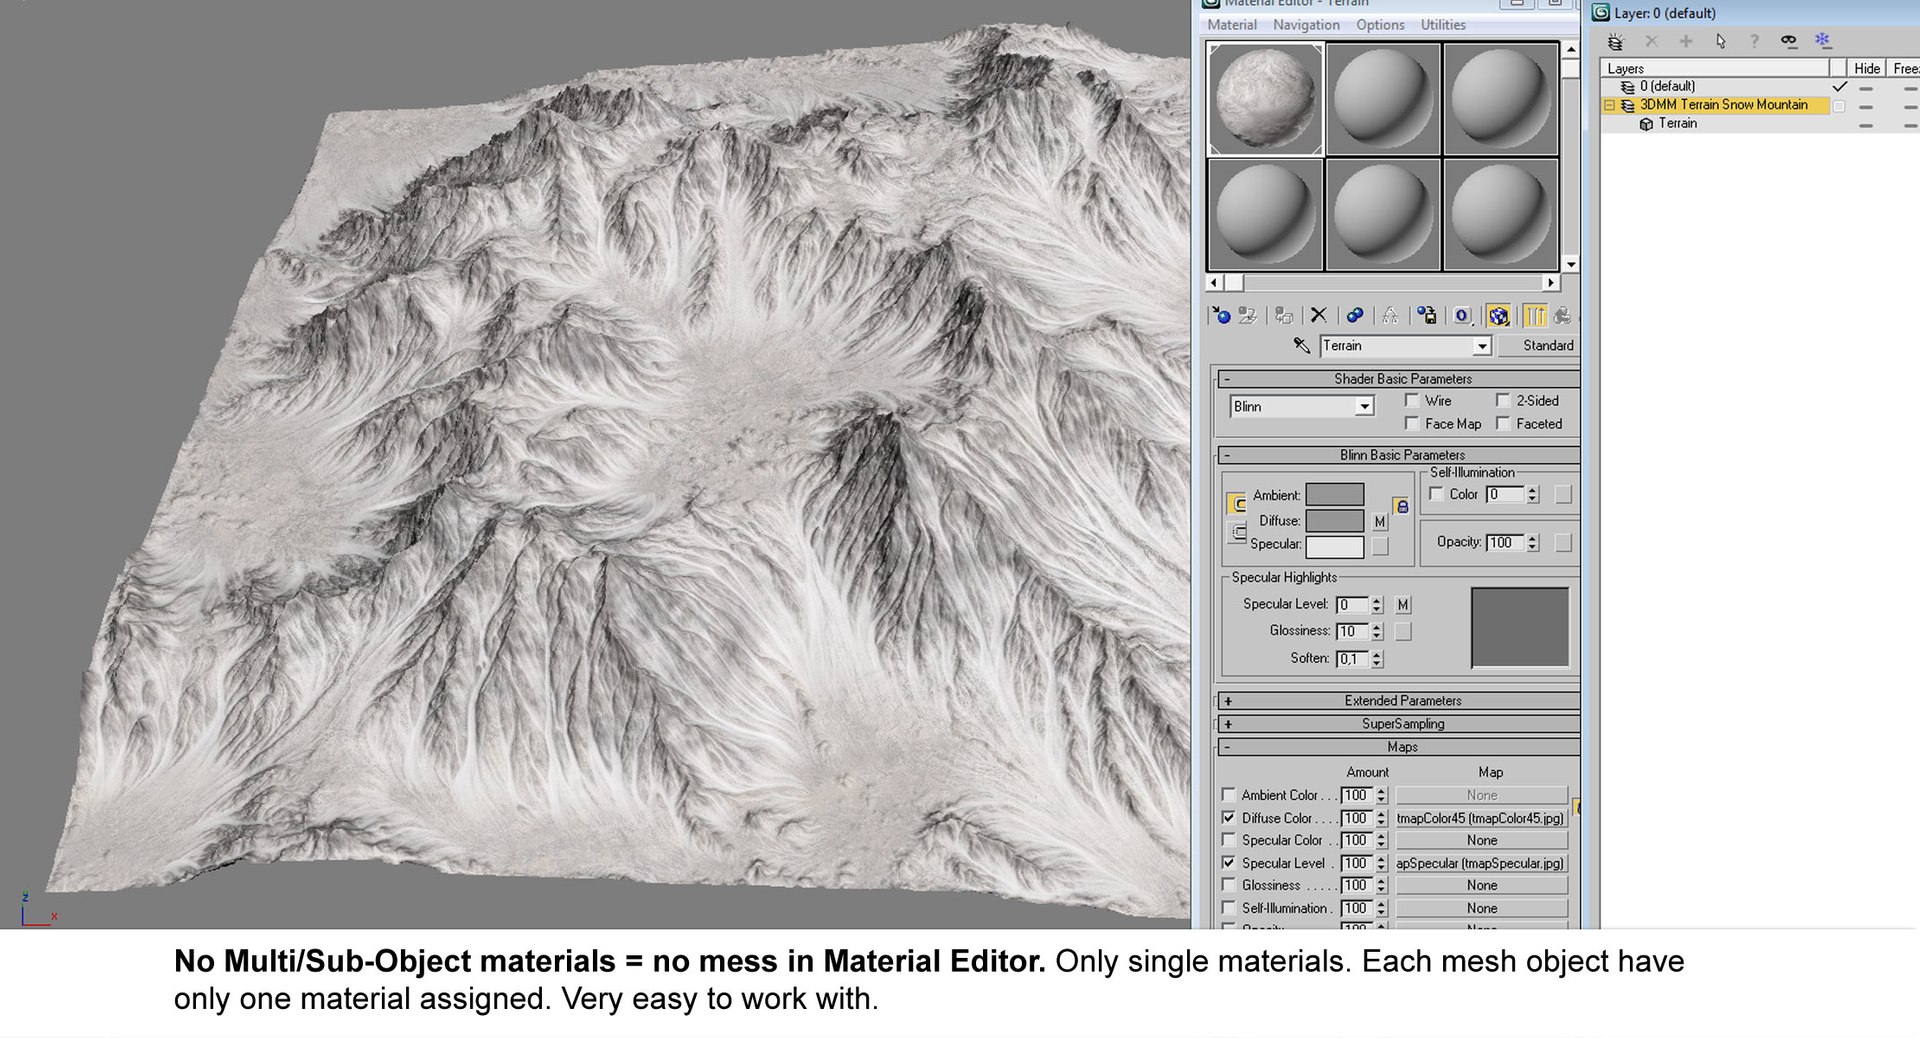Image resolution: width=1920 pixels, height=1038 pixels.
Task: Click Make Material Copy blue spheres icon
Action: click(x=1354, y=316)
